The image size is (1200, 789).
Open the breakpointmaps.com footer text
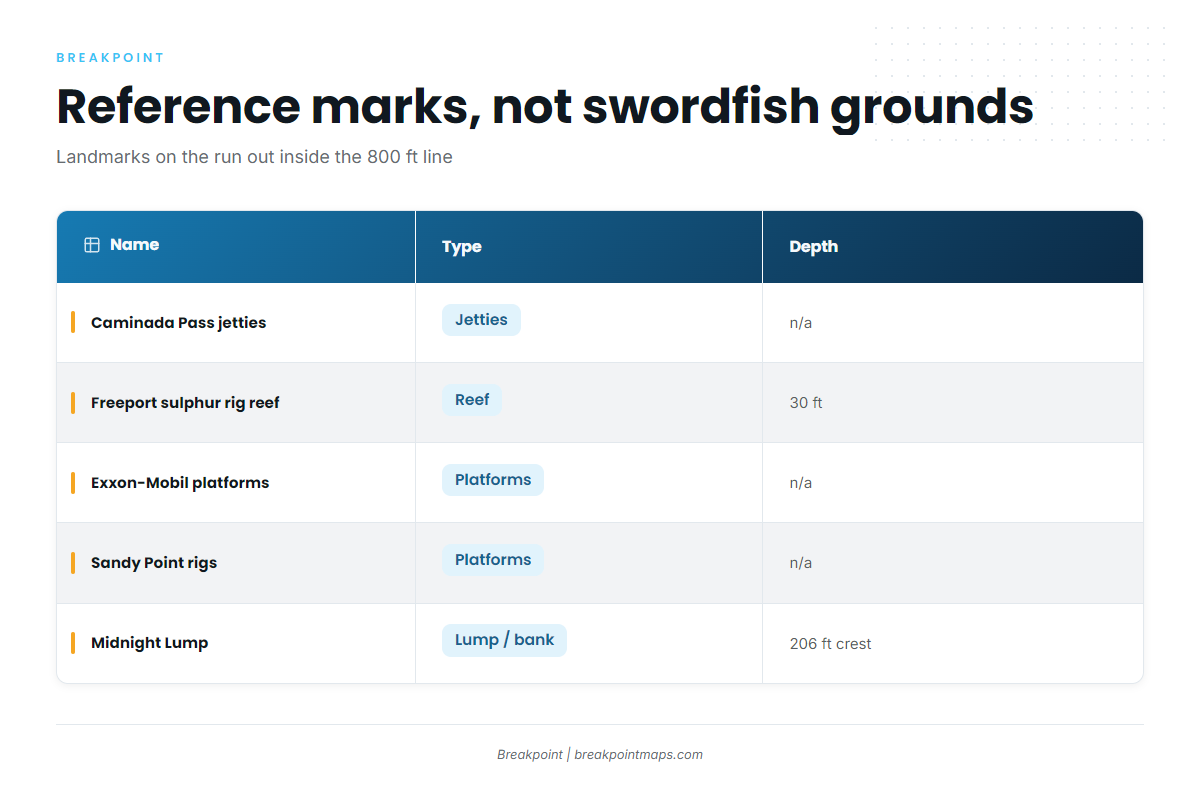pos(639,755)
